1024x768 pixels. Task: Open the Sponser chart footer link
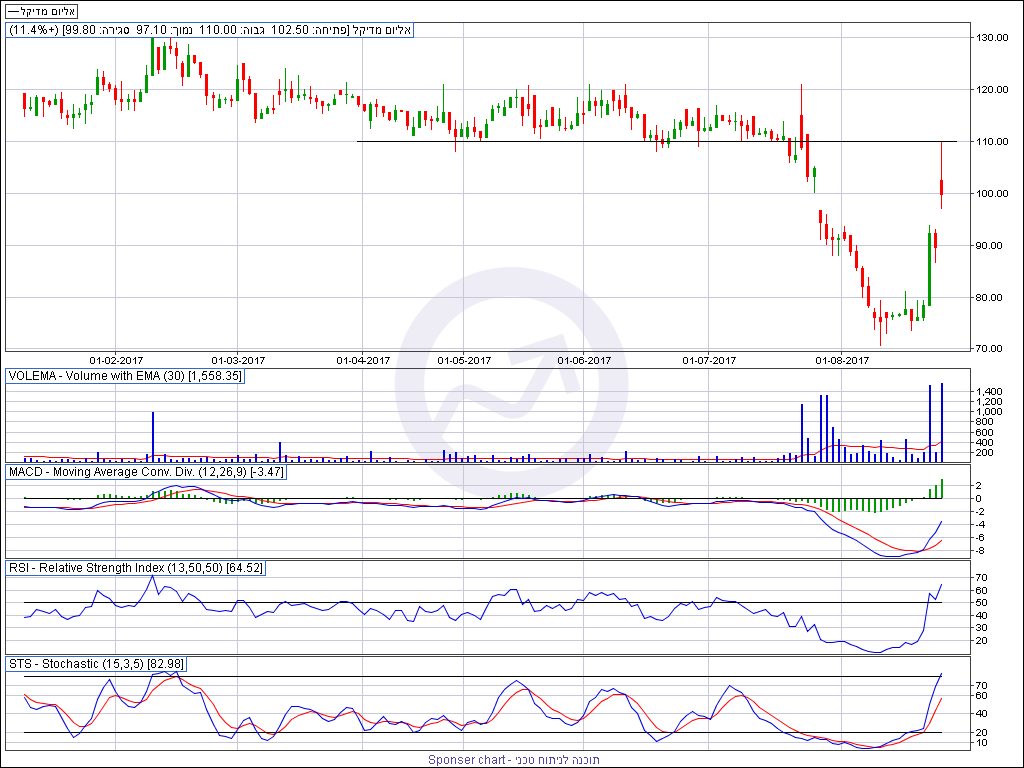pyautogui.click(x=514, y=760)
